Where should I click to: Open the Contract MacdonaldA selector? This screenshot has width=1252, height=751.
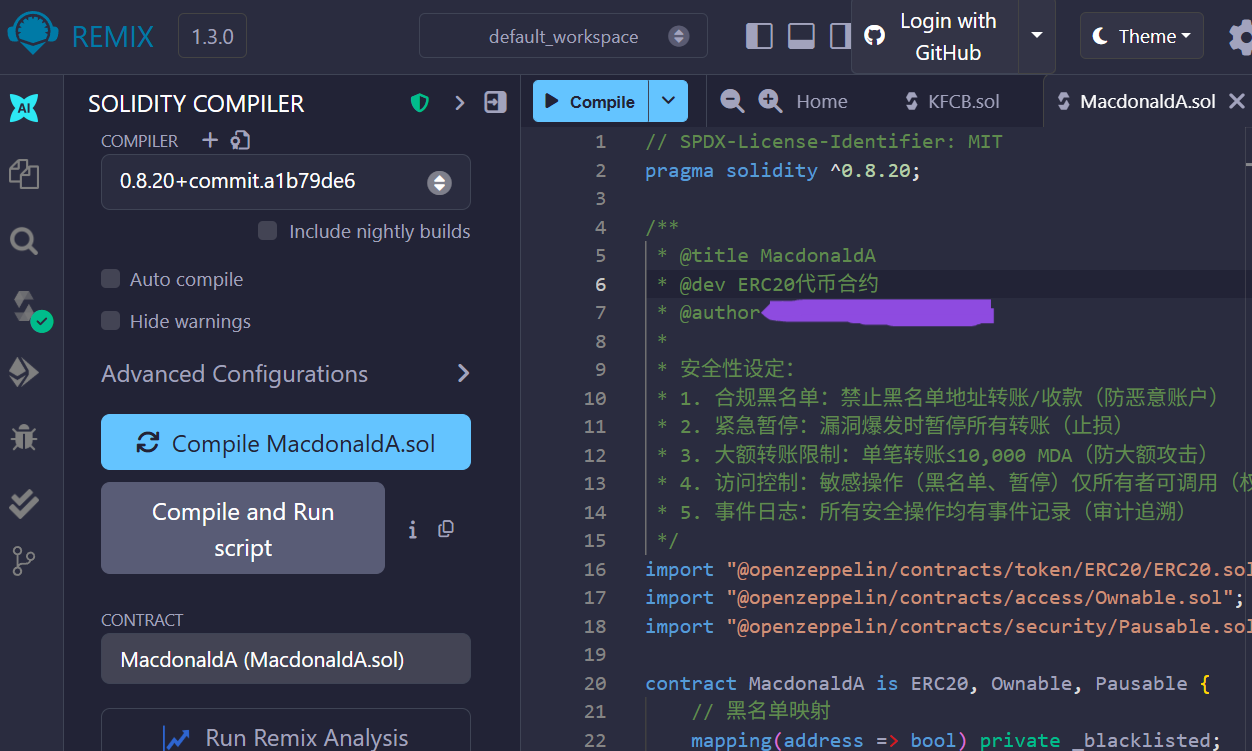286,659
